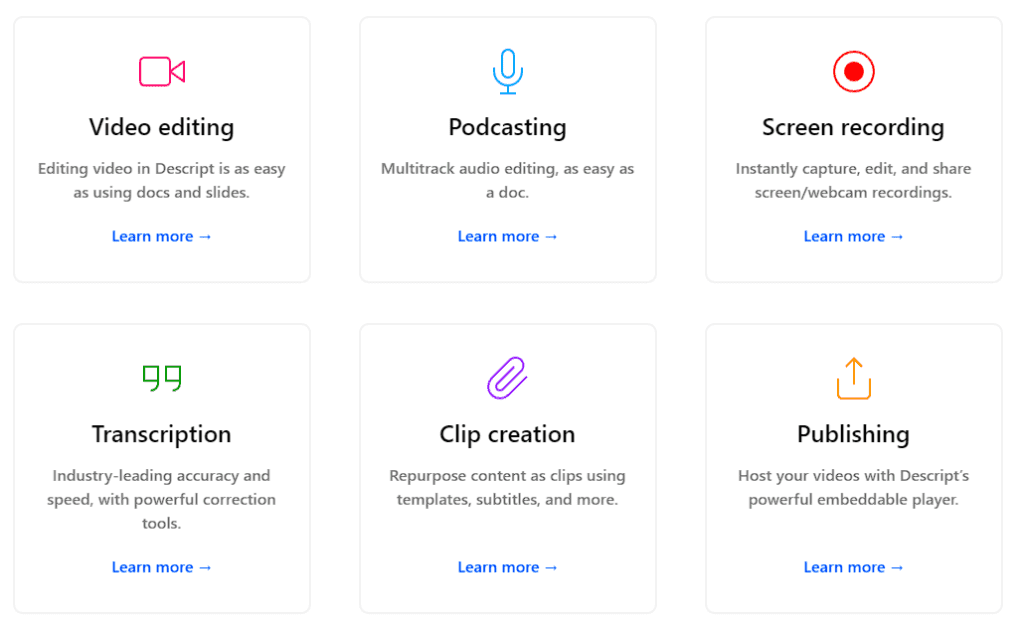The height and width of the screenshot is (634, 1024).
Task: Open Learn more under Screen recording
Action: [x=853, y=236]
